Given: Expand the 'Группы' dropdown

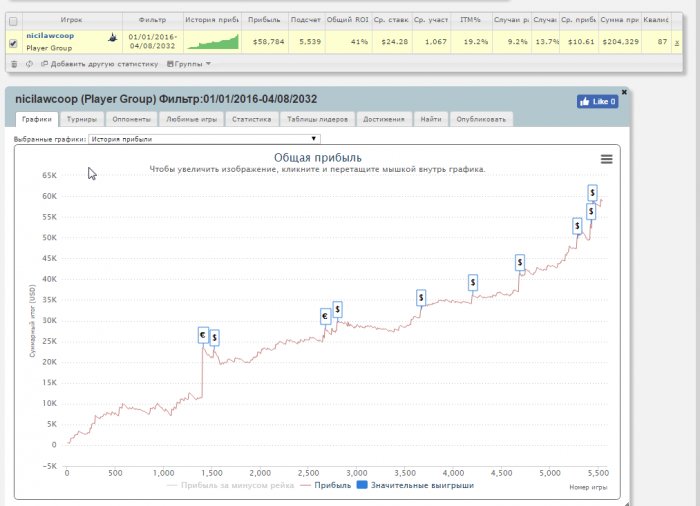Looking at the screenshot, I should coord(190,63).
